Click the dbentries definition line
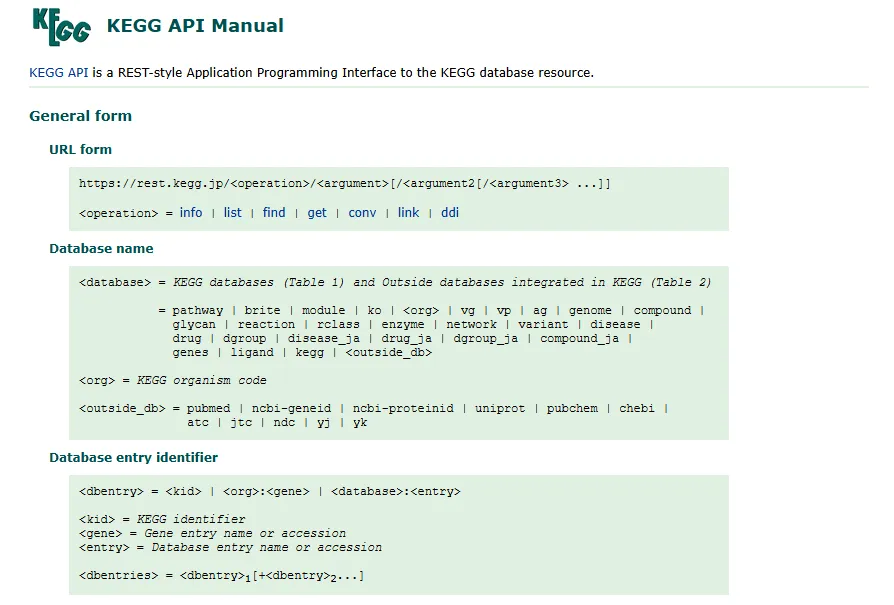The height and width of the screenshot is (605, 894). pyautogui.click(x=221, y=576)
